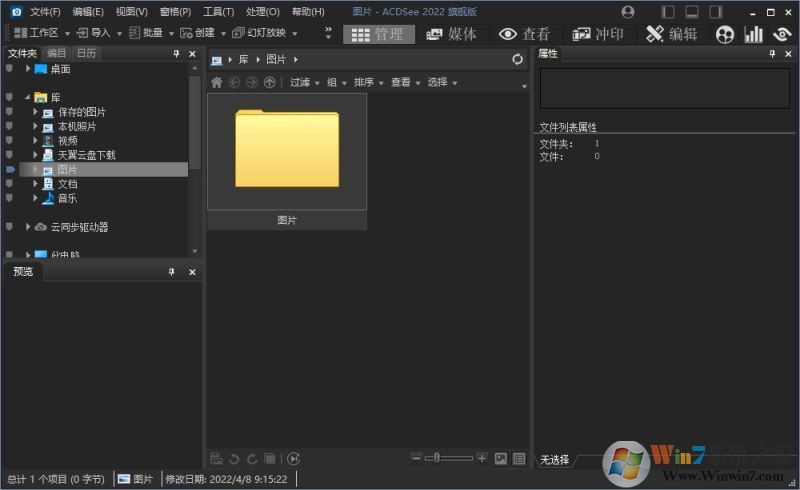Click the 导入 import button
The width and height of the screenshot is (800, 490).
95,33
